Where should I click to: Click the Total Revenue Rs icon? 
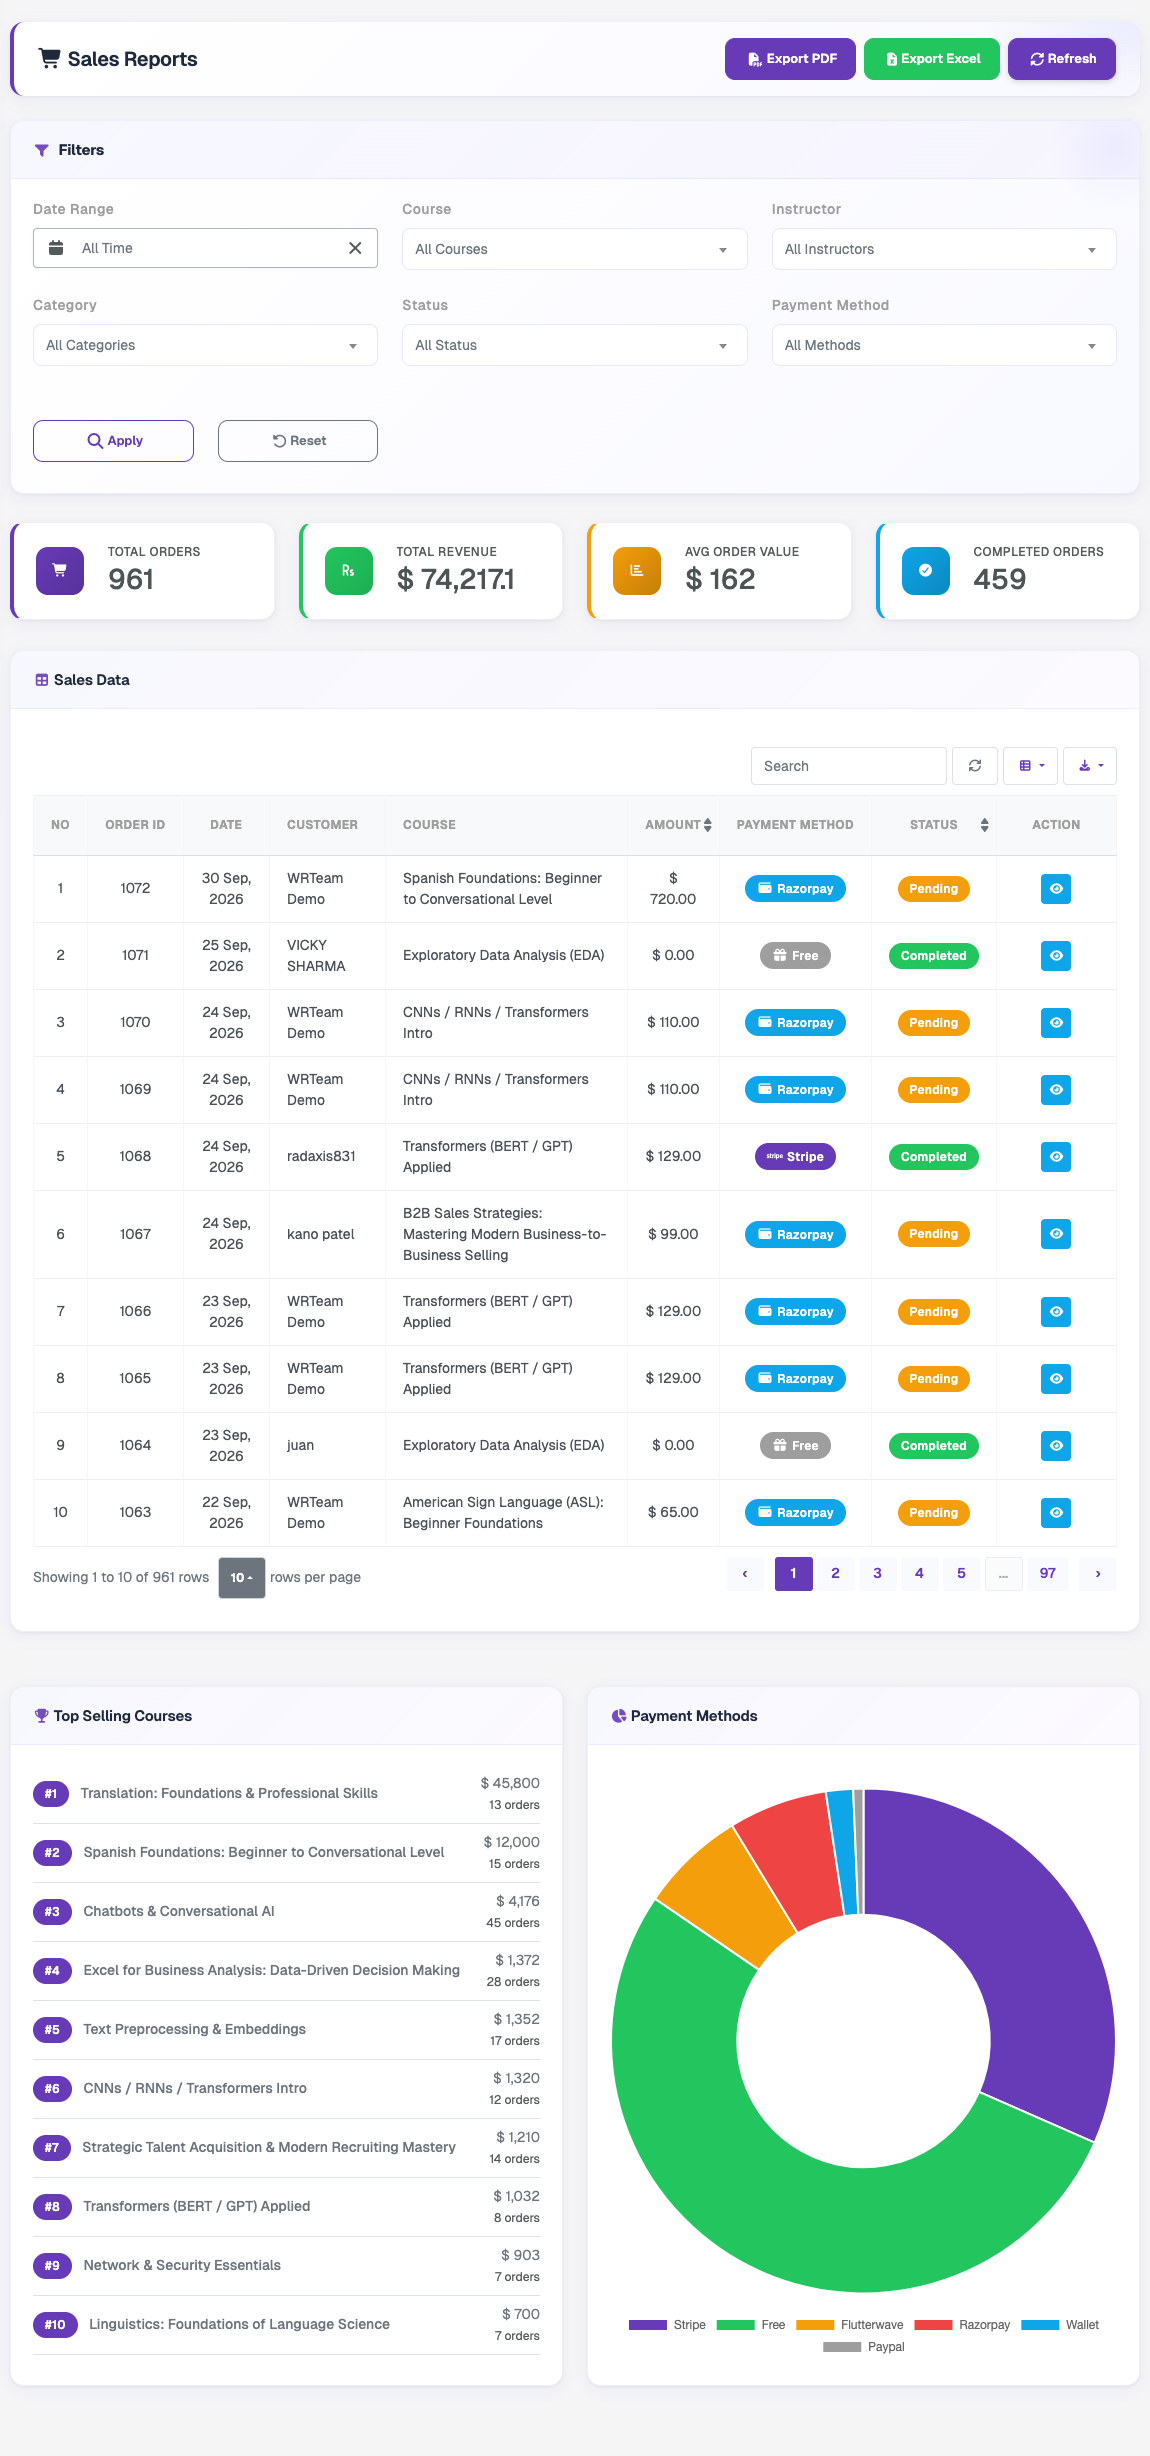pyautogui.click(x=349, y=571)
